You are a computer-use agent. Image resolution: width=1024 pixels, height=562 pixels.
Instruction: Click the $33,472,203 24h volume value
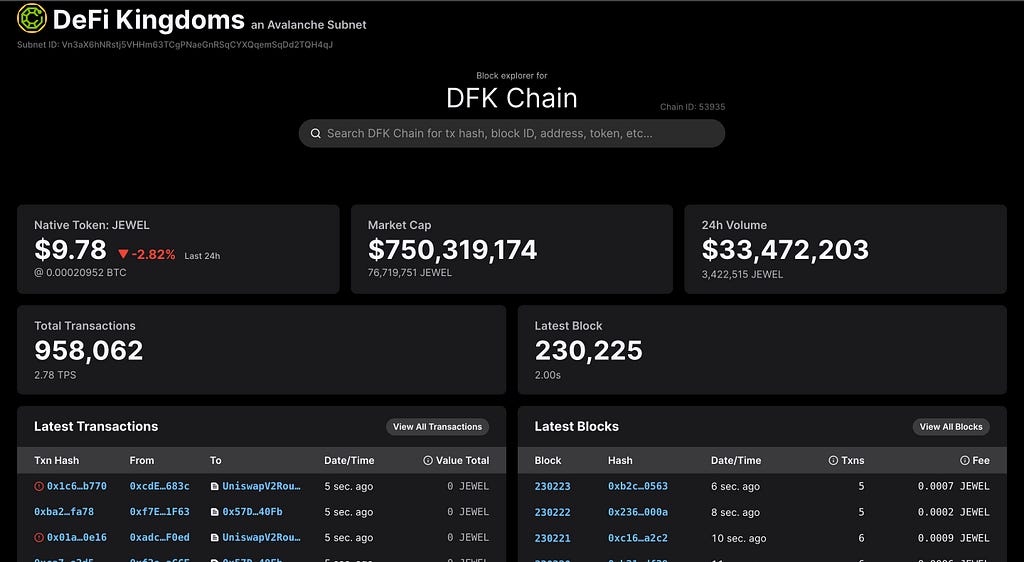pyautogui.click(x=785, y=250)
